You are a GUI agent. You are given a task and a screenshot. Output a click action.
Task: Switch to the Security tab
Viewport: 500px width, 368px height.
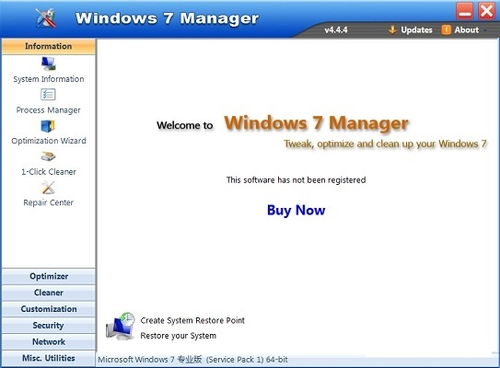(49, 325)
